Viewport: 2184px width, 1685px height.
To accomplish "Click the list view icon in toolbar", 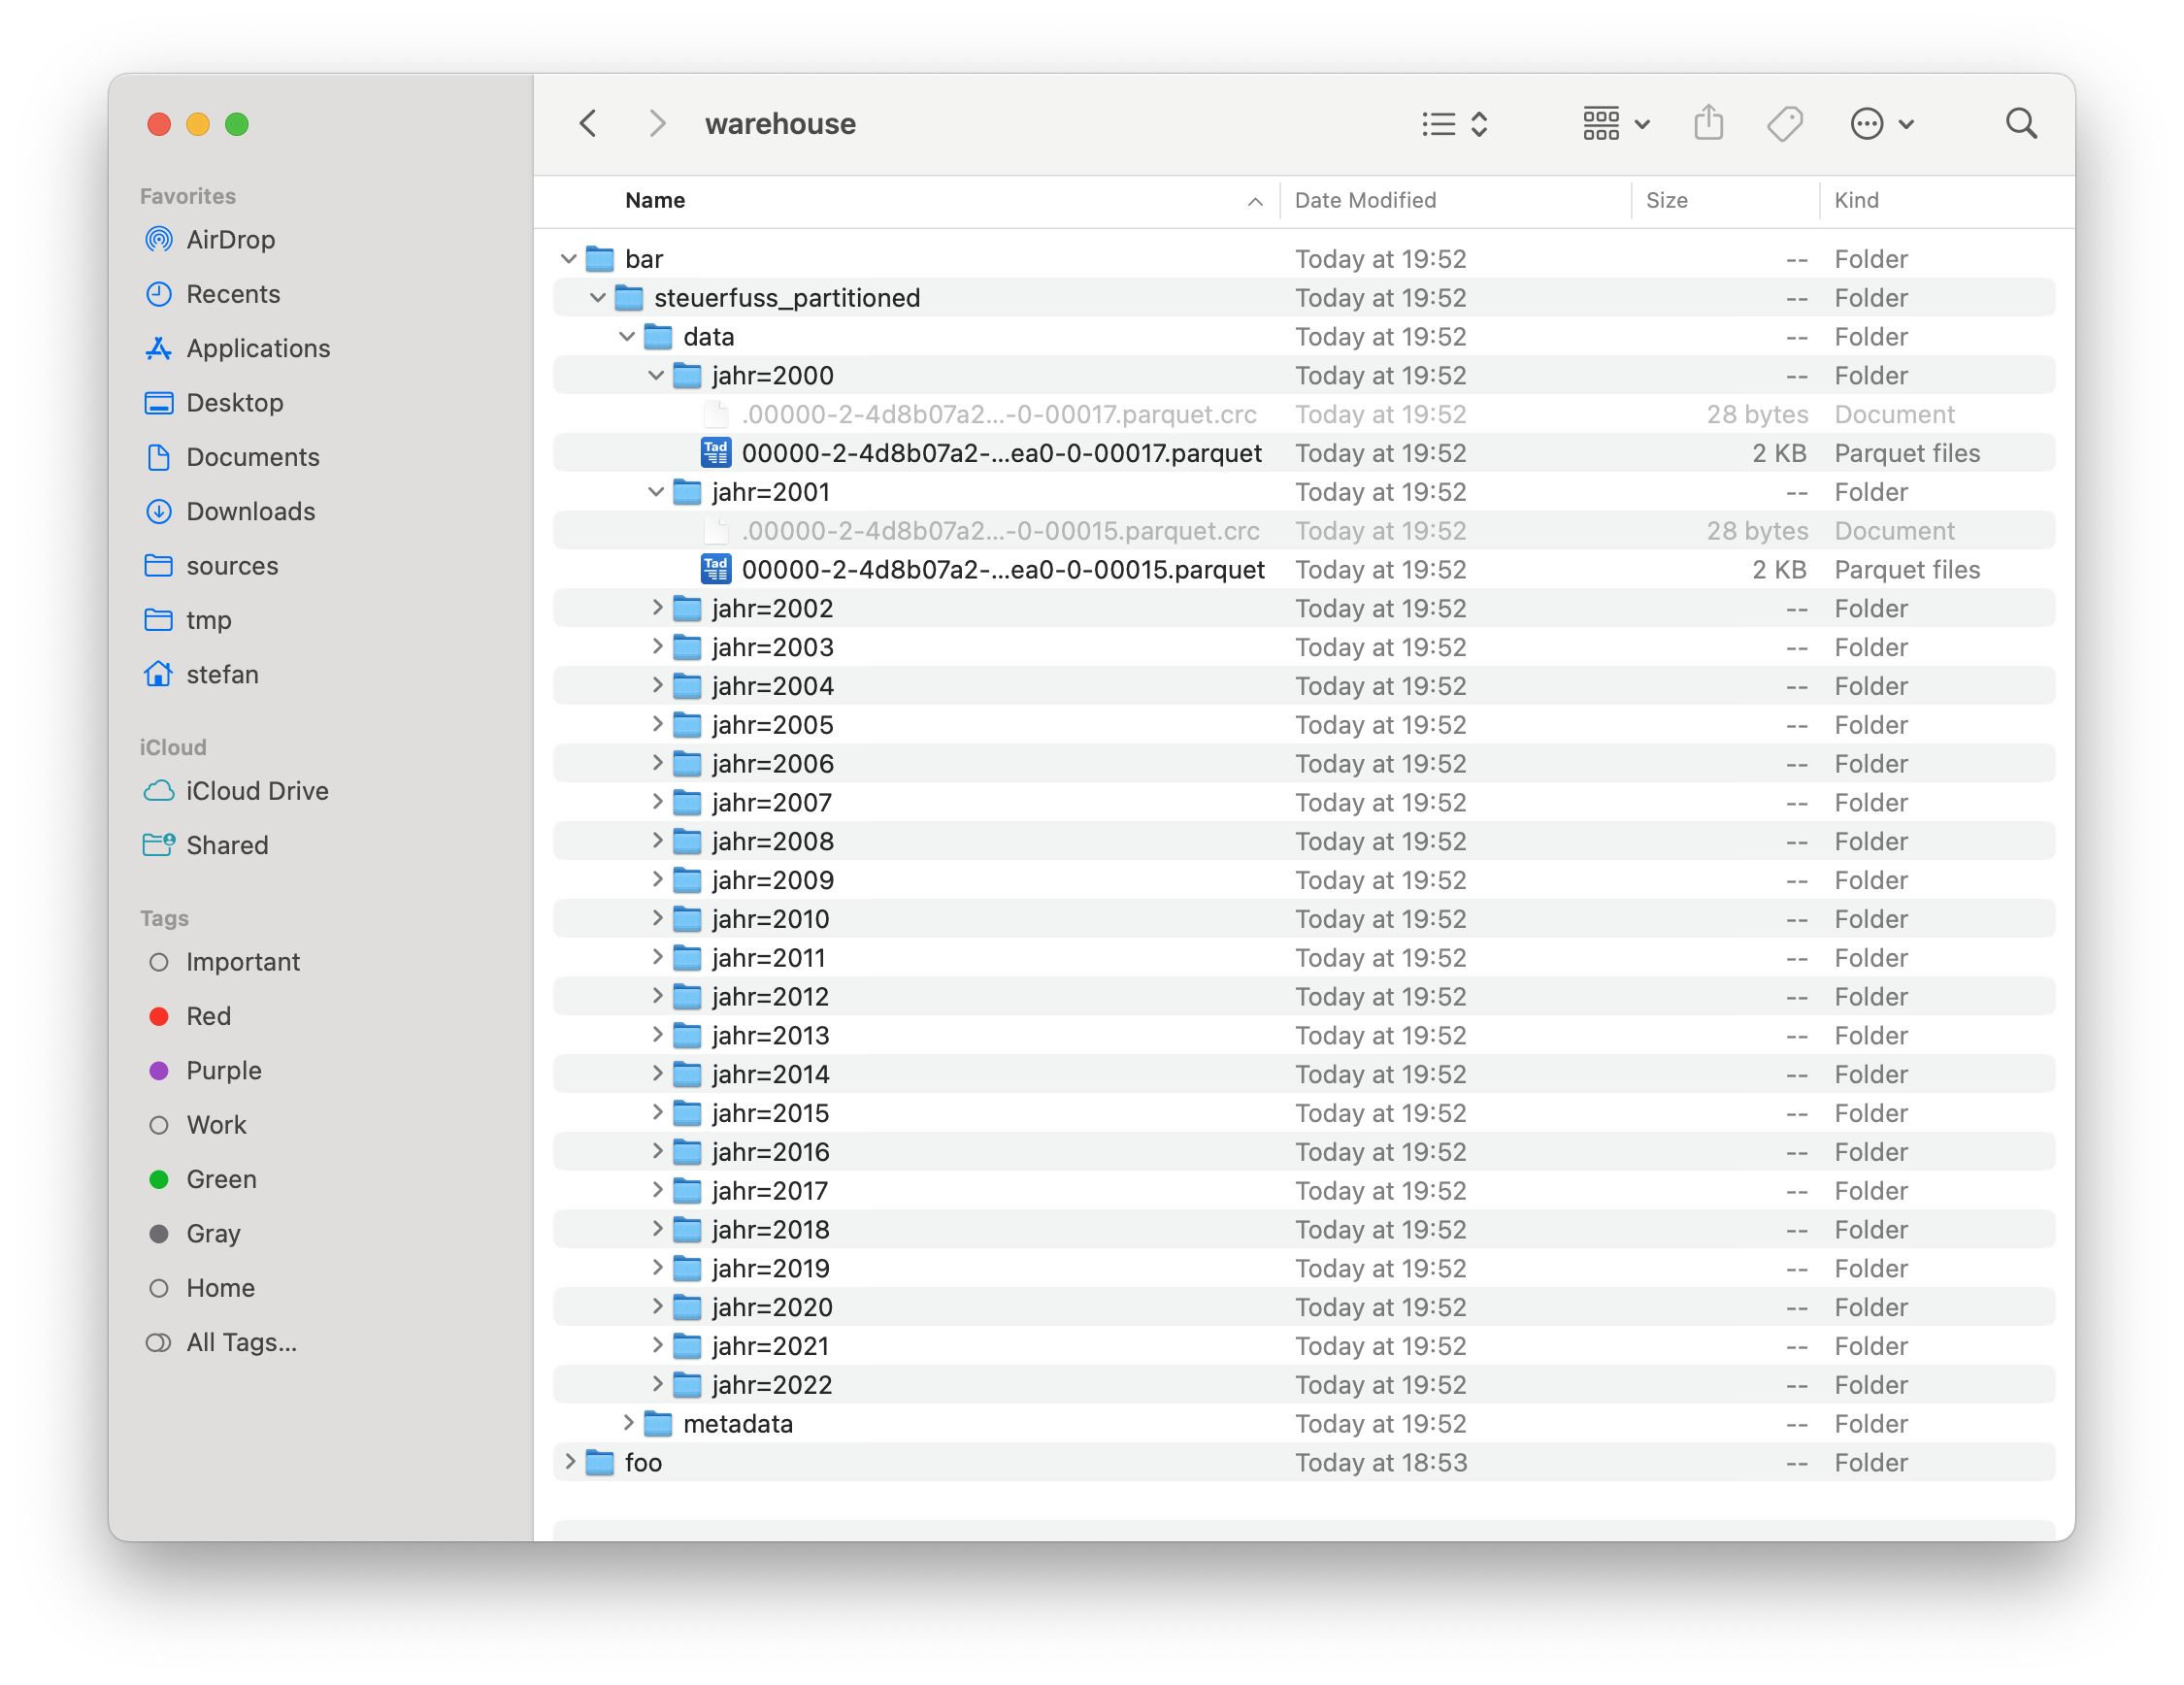I will coord(1434,124).
